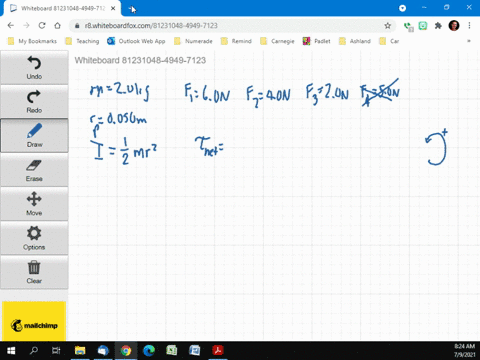Show more bookmarks chevron
480x360 pixels.
[469, 41]
